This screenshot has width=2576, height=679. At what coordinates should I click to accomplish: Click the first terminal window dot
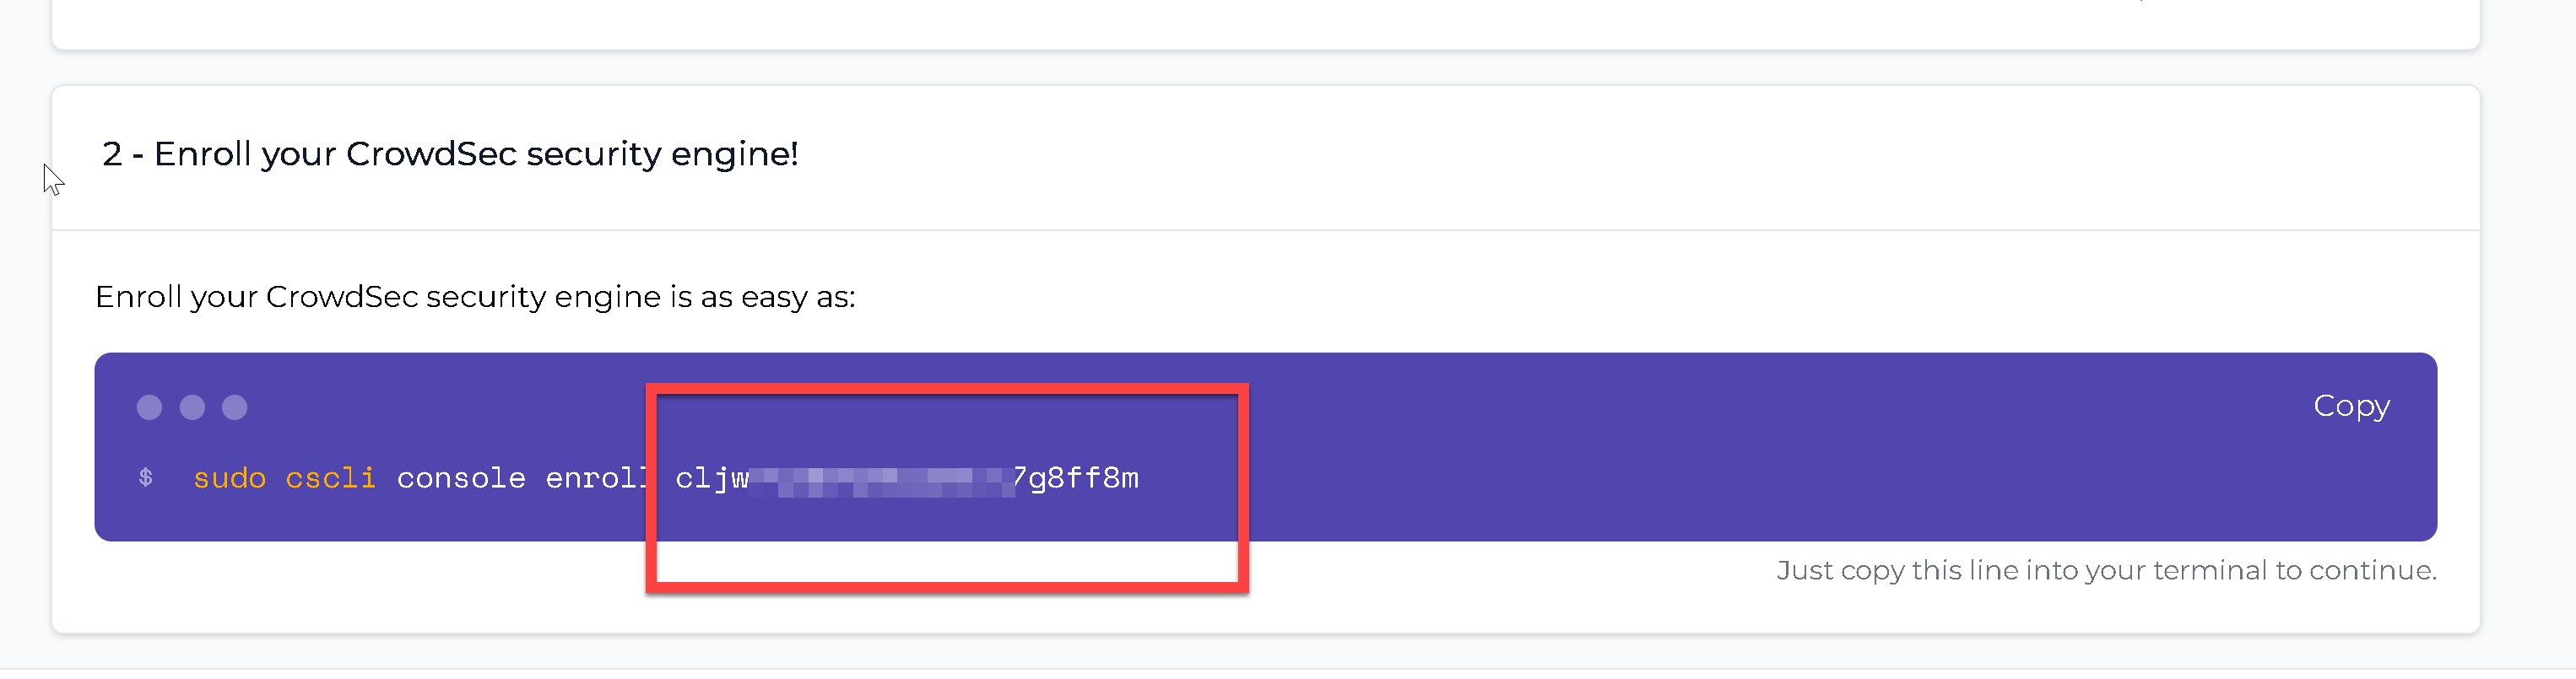(149, 408)
